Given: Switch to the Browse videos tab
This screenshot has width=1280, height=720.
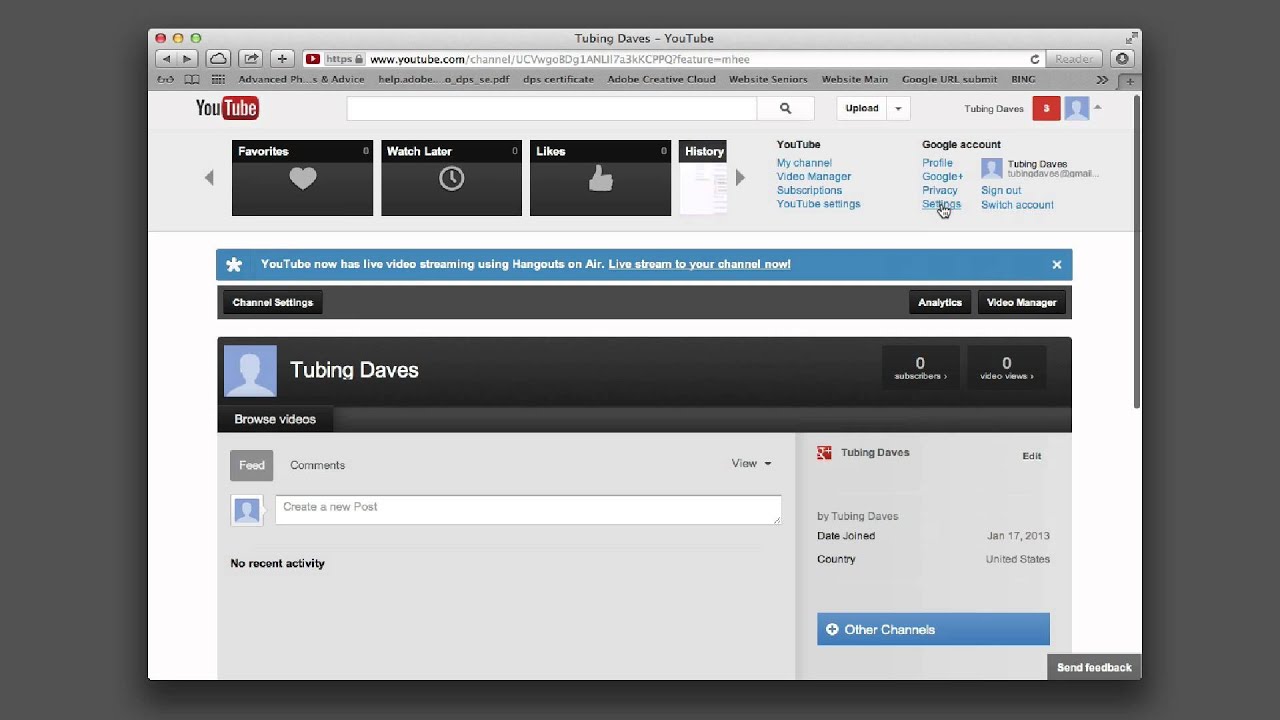Looking at the screenshot, I should pos(275,419).
